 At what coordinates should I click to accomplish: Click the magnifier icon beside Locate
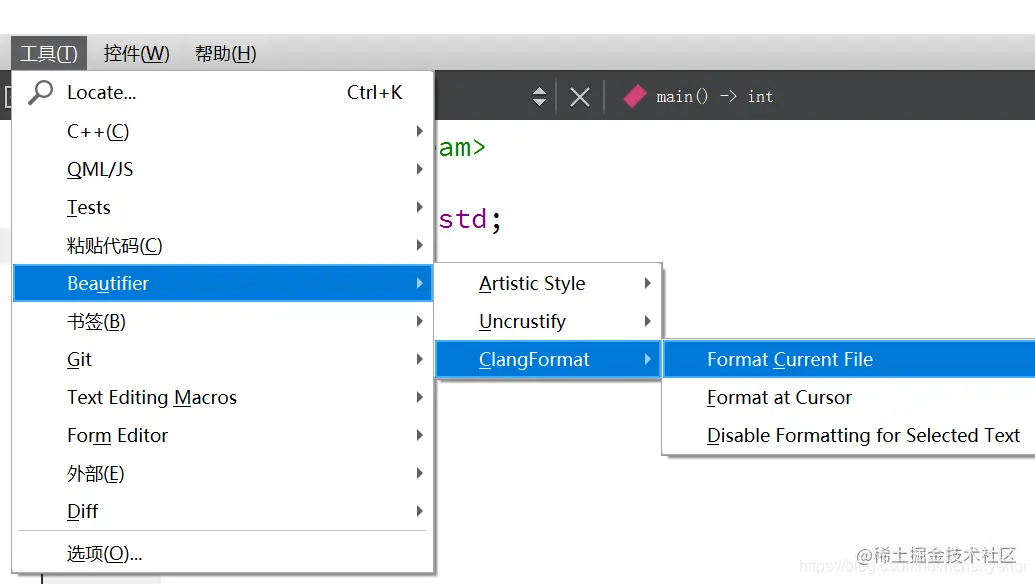tap(40, 92)
